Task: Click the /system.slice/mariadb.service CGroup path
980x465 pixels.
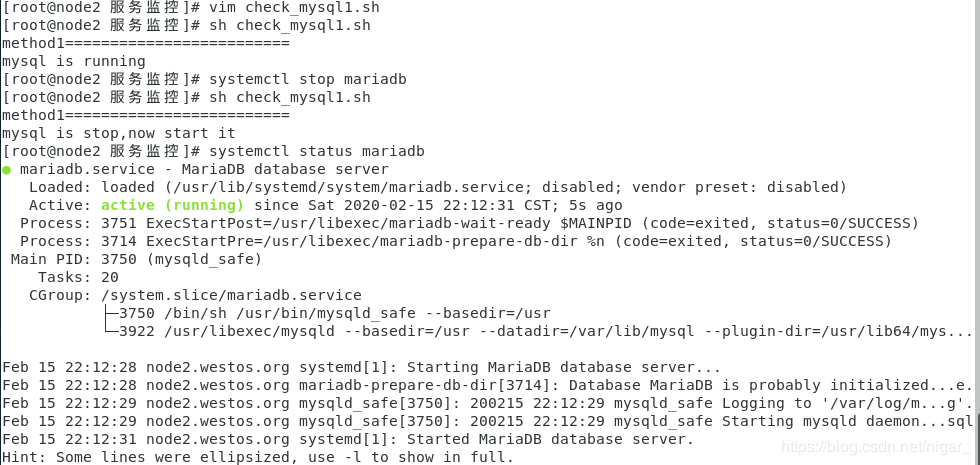Action: [231, 295]
